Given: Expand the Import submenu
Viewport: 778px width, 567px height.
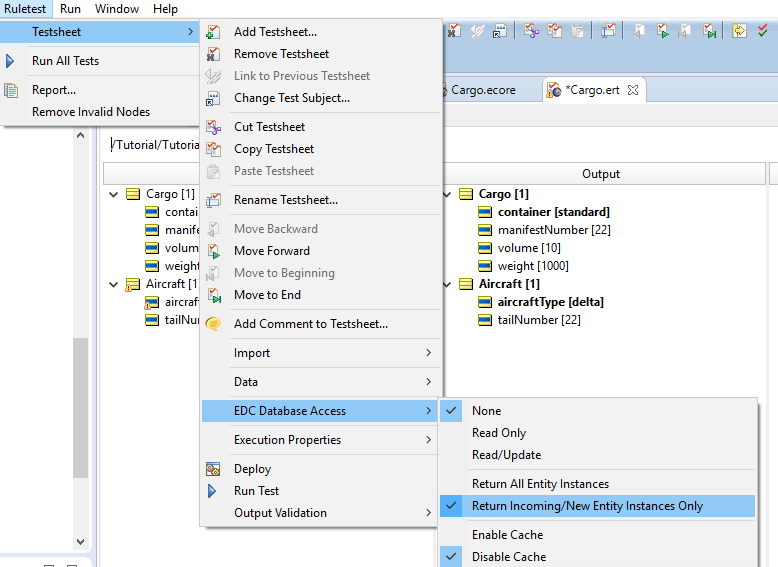Looking at the screenshot, I should (321, 353).
